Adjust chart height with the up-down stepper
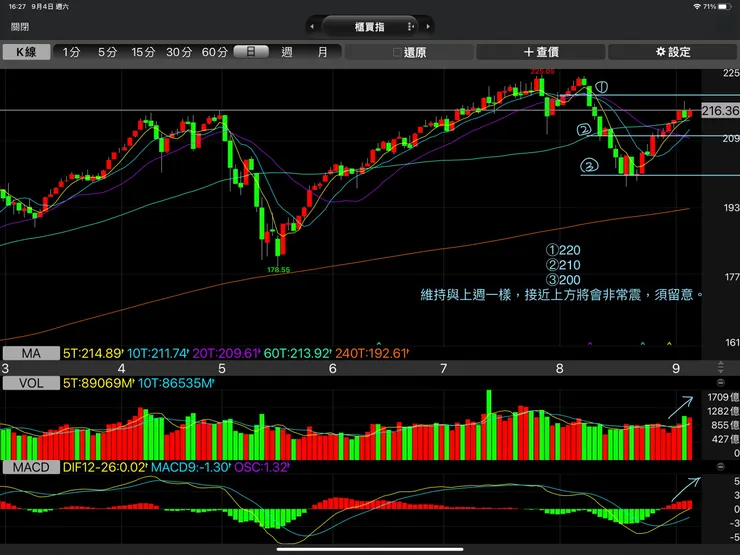The width and height of the screenshot is (740, 555). 721,367
